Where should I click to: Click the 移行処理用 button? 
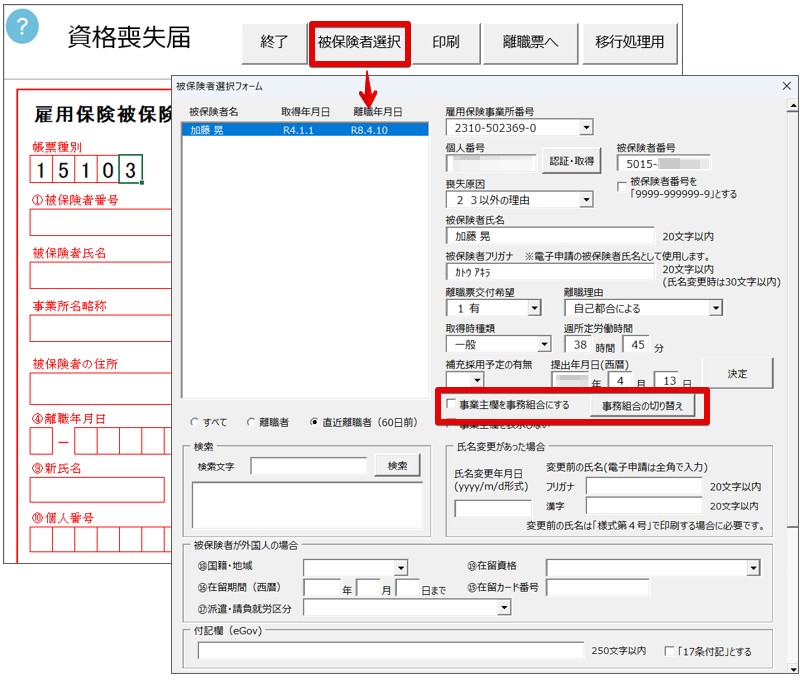[629, 42]
